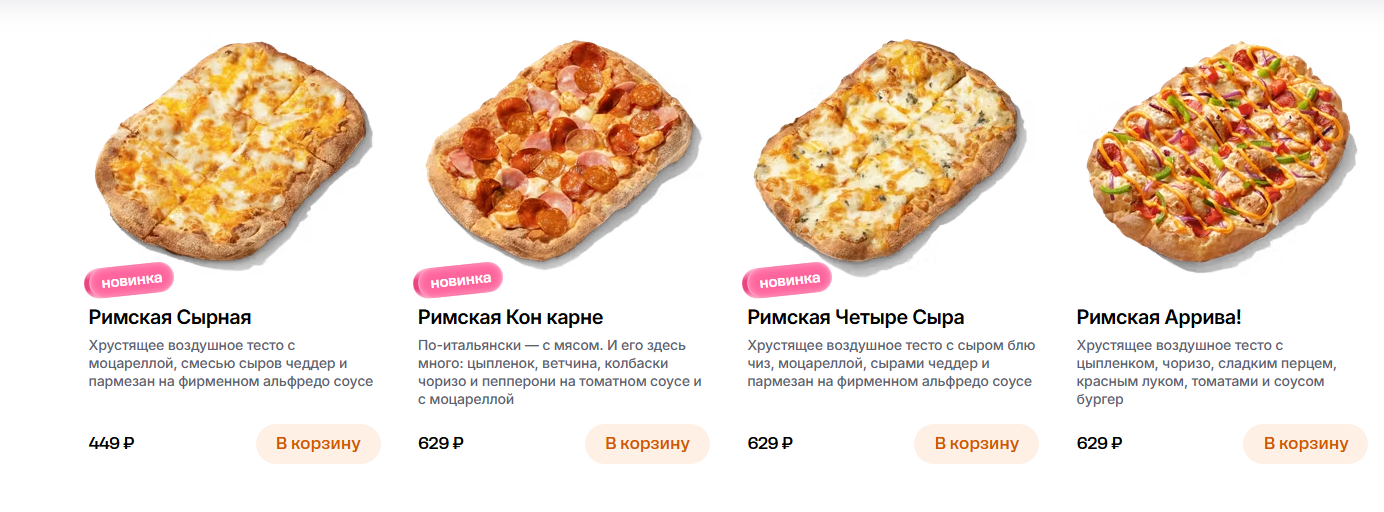Select the 629 ₽ price of Кон карне
1384x512 pixels.
[x=441, y=443]
